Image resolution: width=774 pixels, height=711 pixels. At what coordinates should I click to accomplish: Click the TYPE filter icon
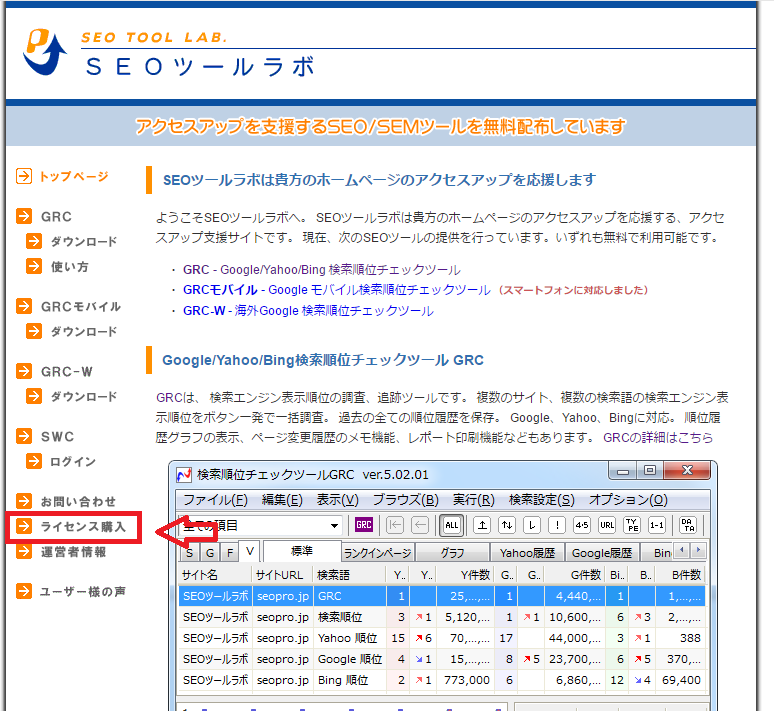click(632, 525)
